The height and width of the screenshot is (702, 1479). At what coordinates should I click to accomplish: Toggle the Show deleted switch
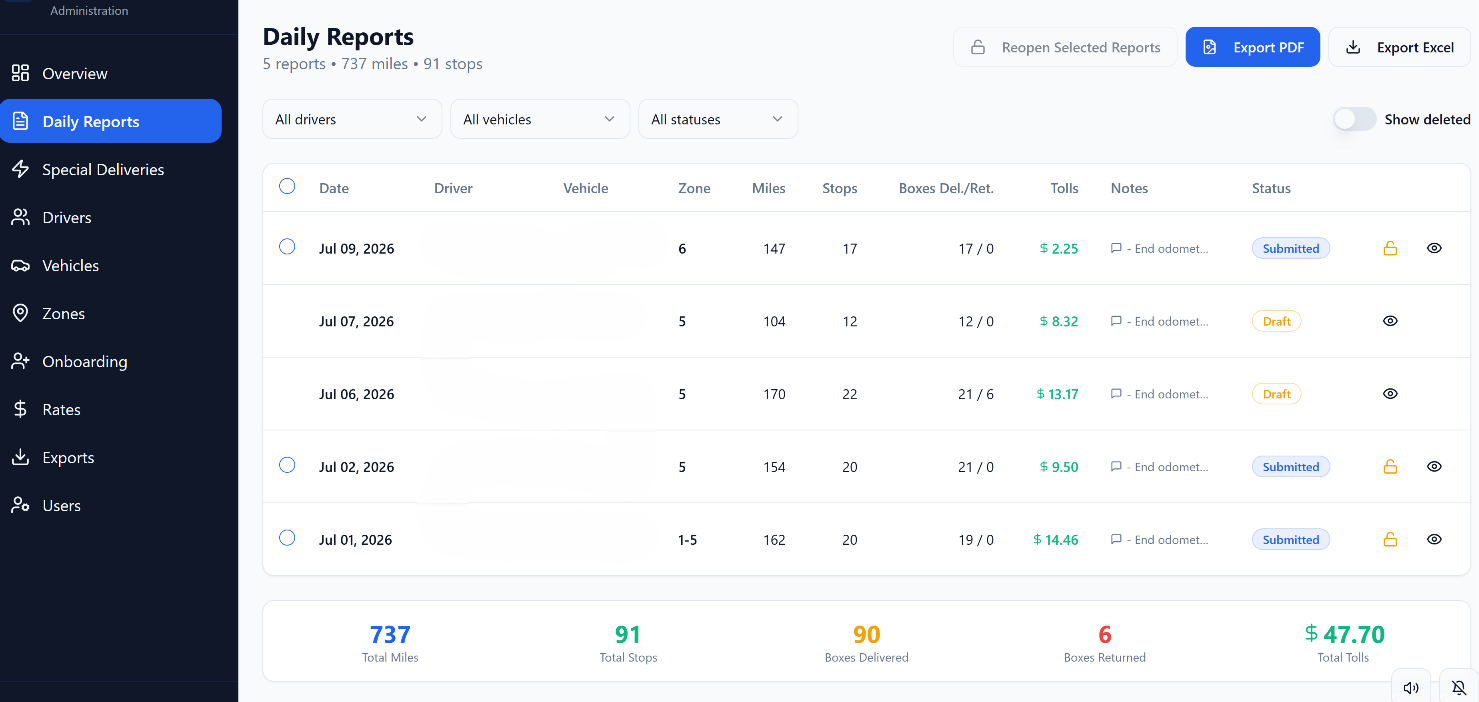1355,119
